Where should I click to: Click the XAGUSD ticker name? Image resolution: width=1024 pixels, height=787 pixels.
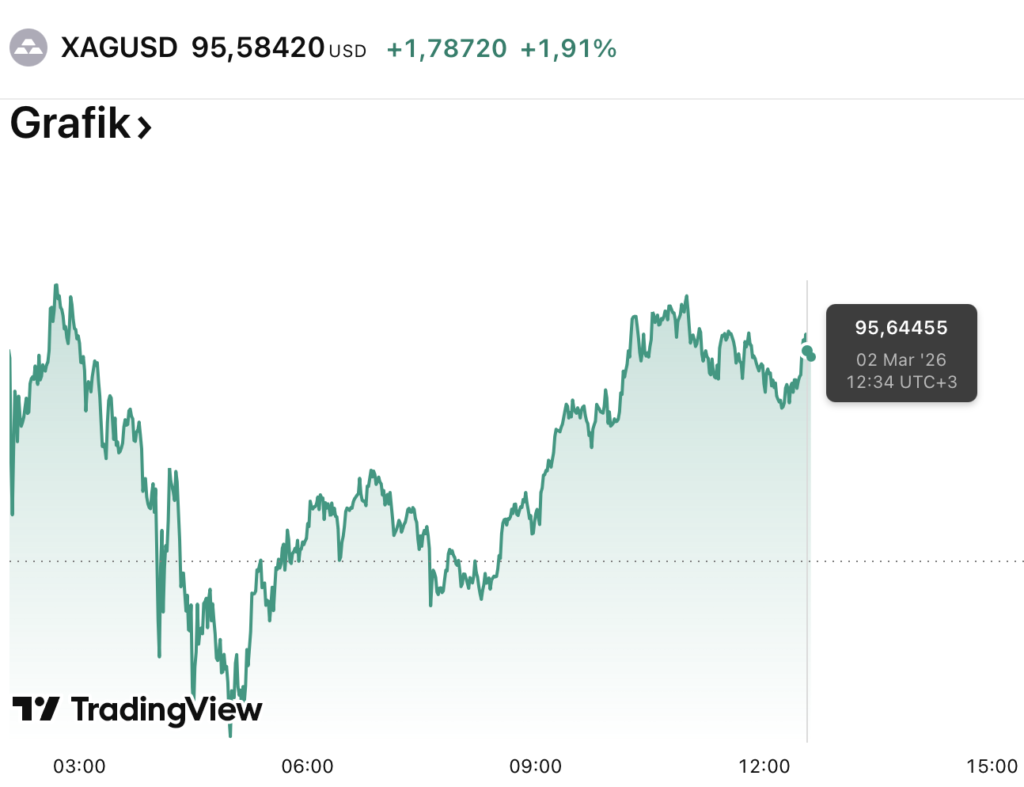(119, 47)
